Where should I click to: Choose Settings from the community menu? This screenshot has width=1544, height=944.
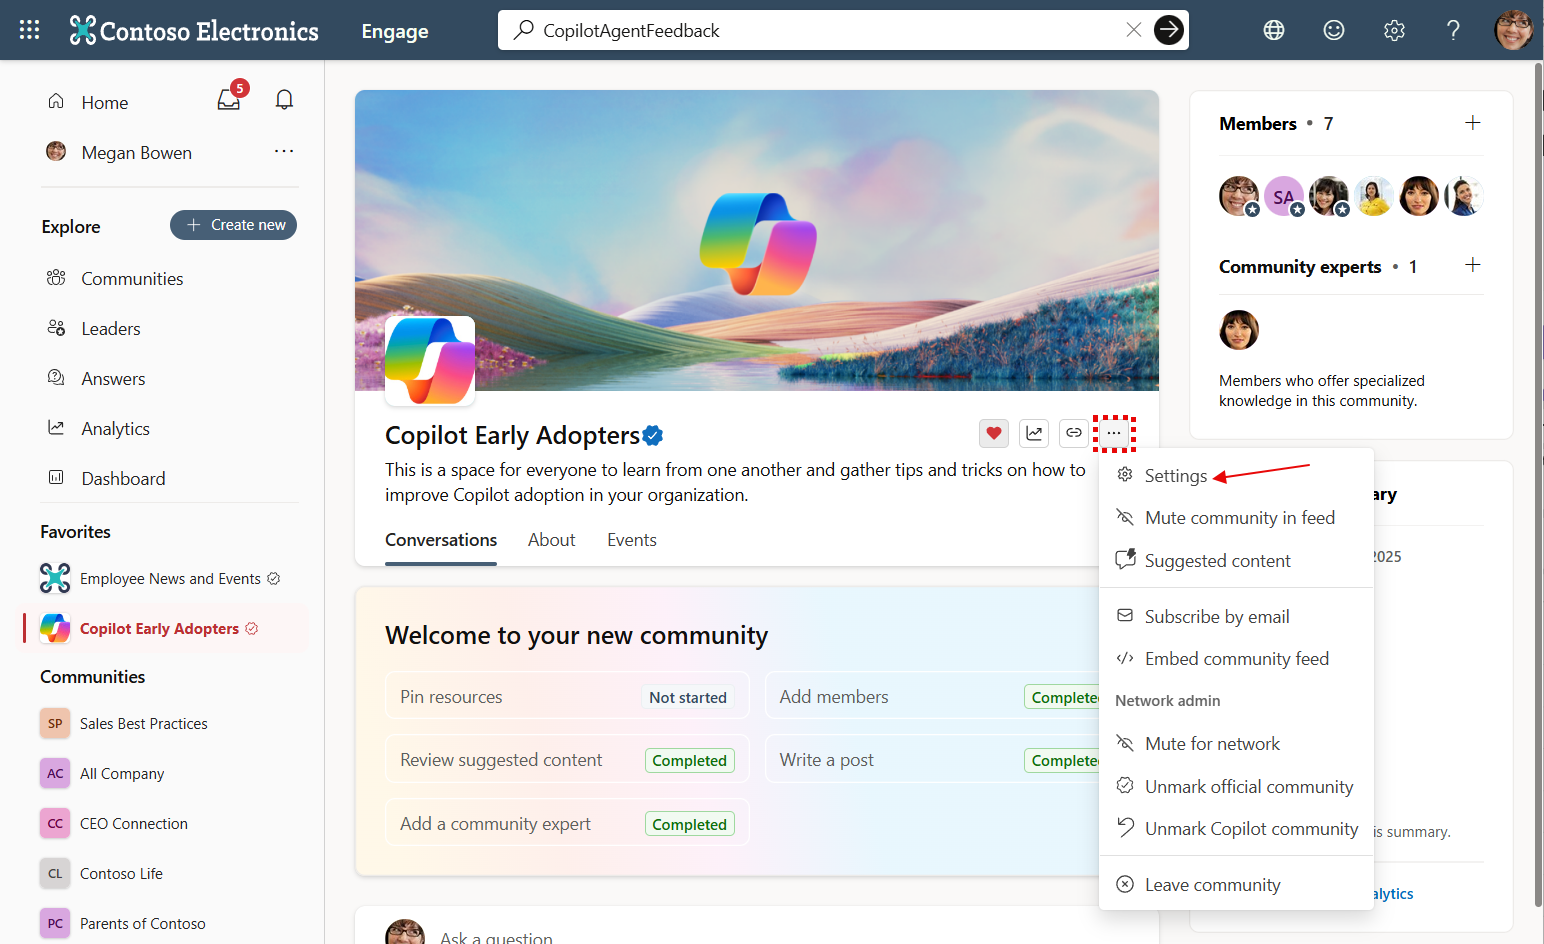[1175, 476]
